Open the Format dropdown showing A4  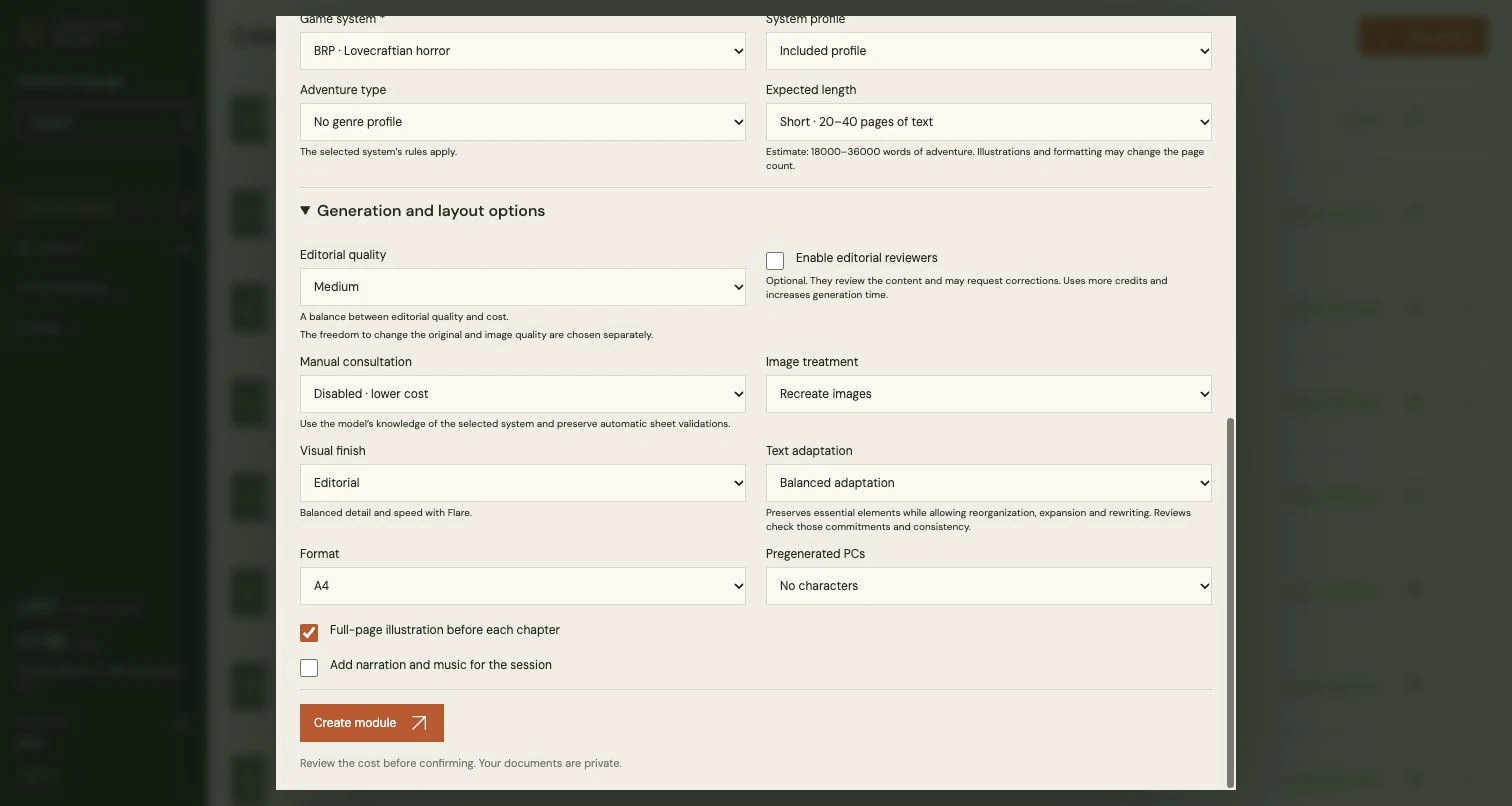point(522,586)
